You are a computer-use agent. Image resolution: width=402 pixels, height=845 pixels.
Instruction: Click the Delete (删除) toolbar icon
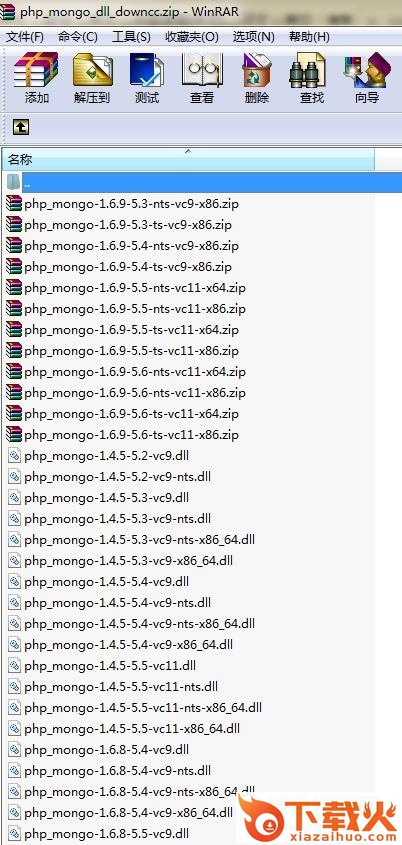(x=257, y=78)
